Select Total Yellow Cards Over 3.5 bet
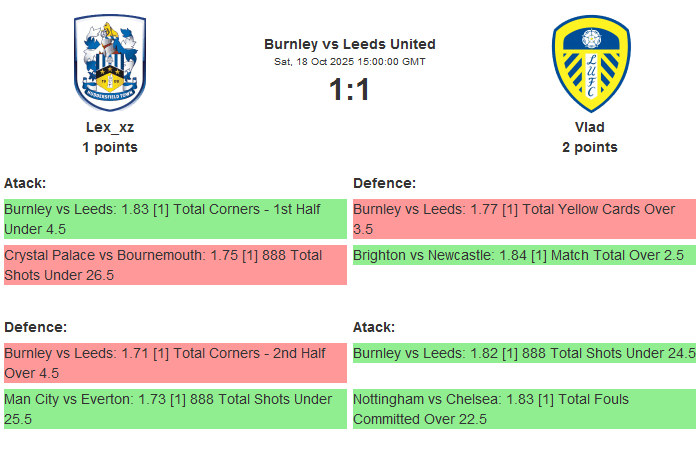The width and height of the screenshot is (700, 460). pos(524,219)
